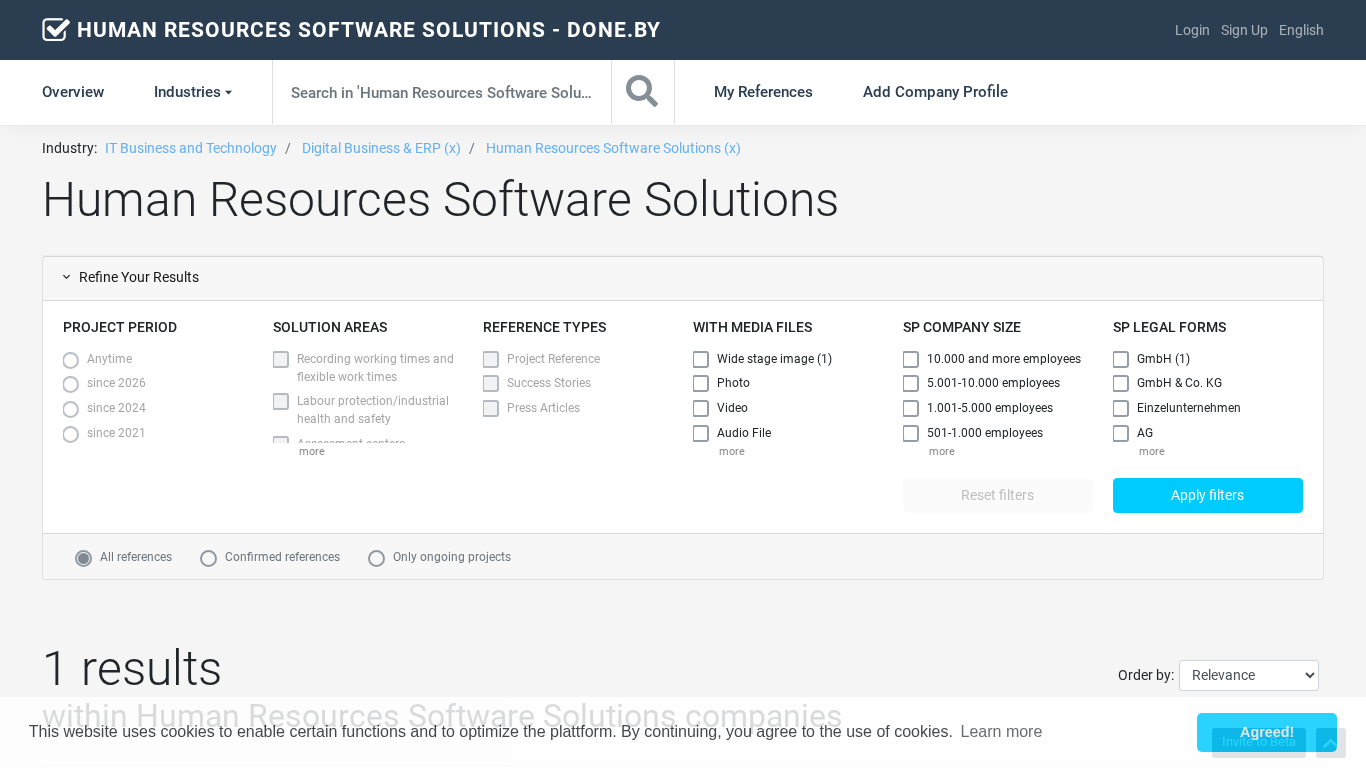Click the magnifying glass search icon
The height and width of the screenshot is (768, 1366).
[x=642, y=92]
